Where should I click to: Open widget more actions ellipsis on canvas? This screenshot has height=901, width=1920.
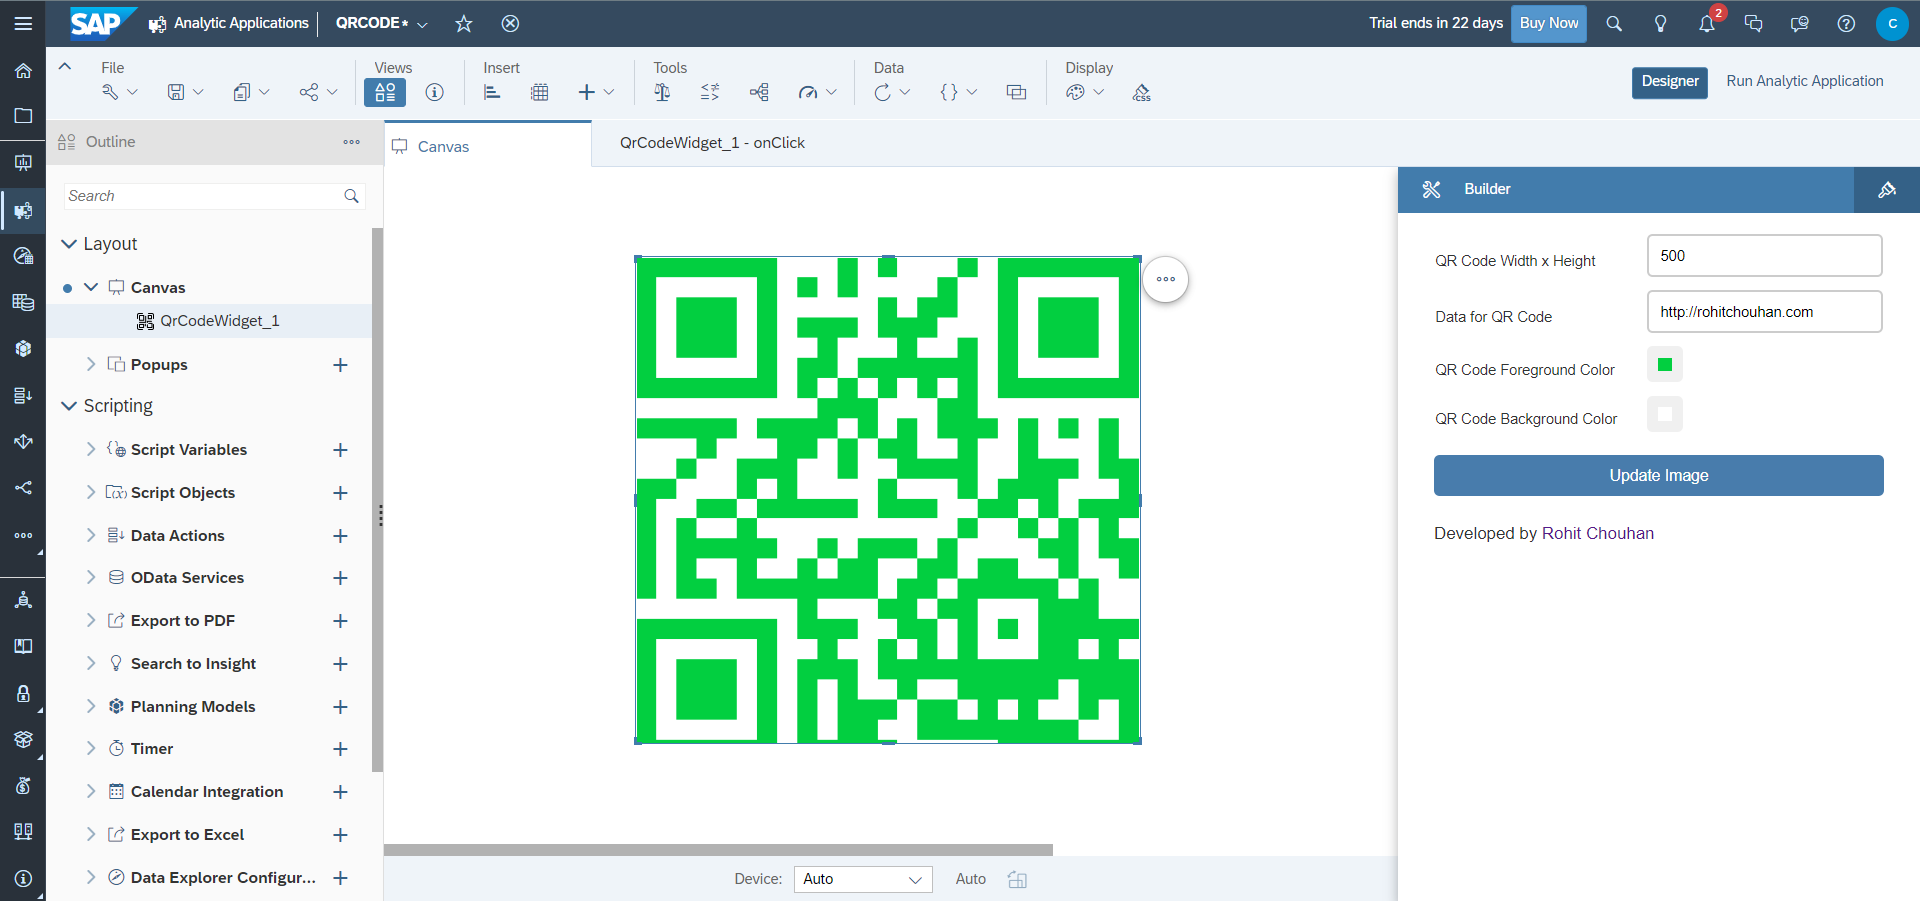(1165, 279)
